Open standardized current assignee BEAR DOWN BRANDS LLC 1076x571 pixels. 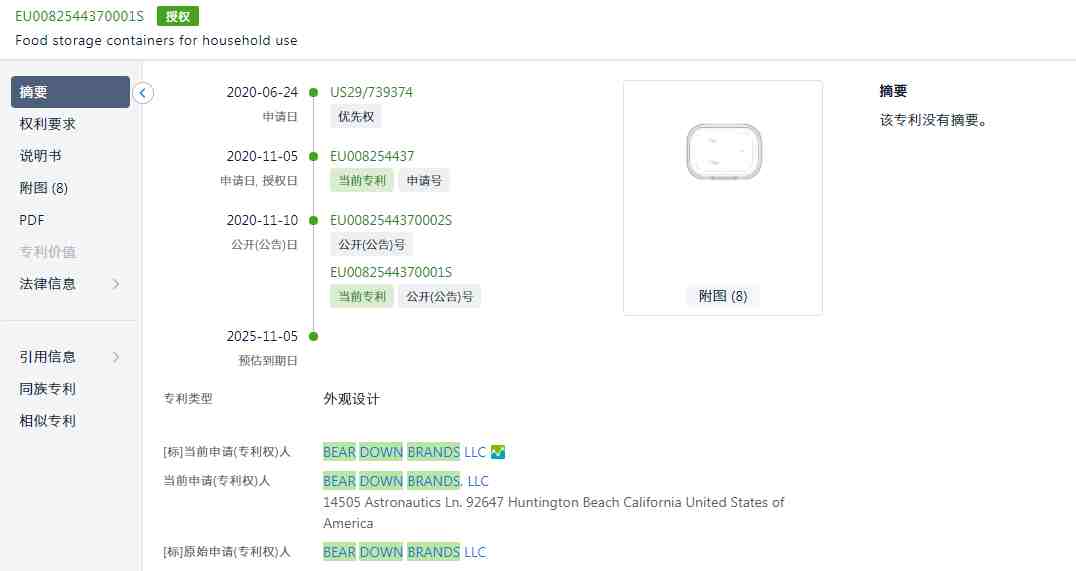[404, 452]
